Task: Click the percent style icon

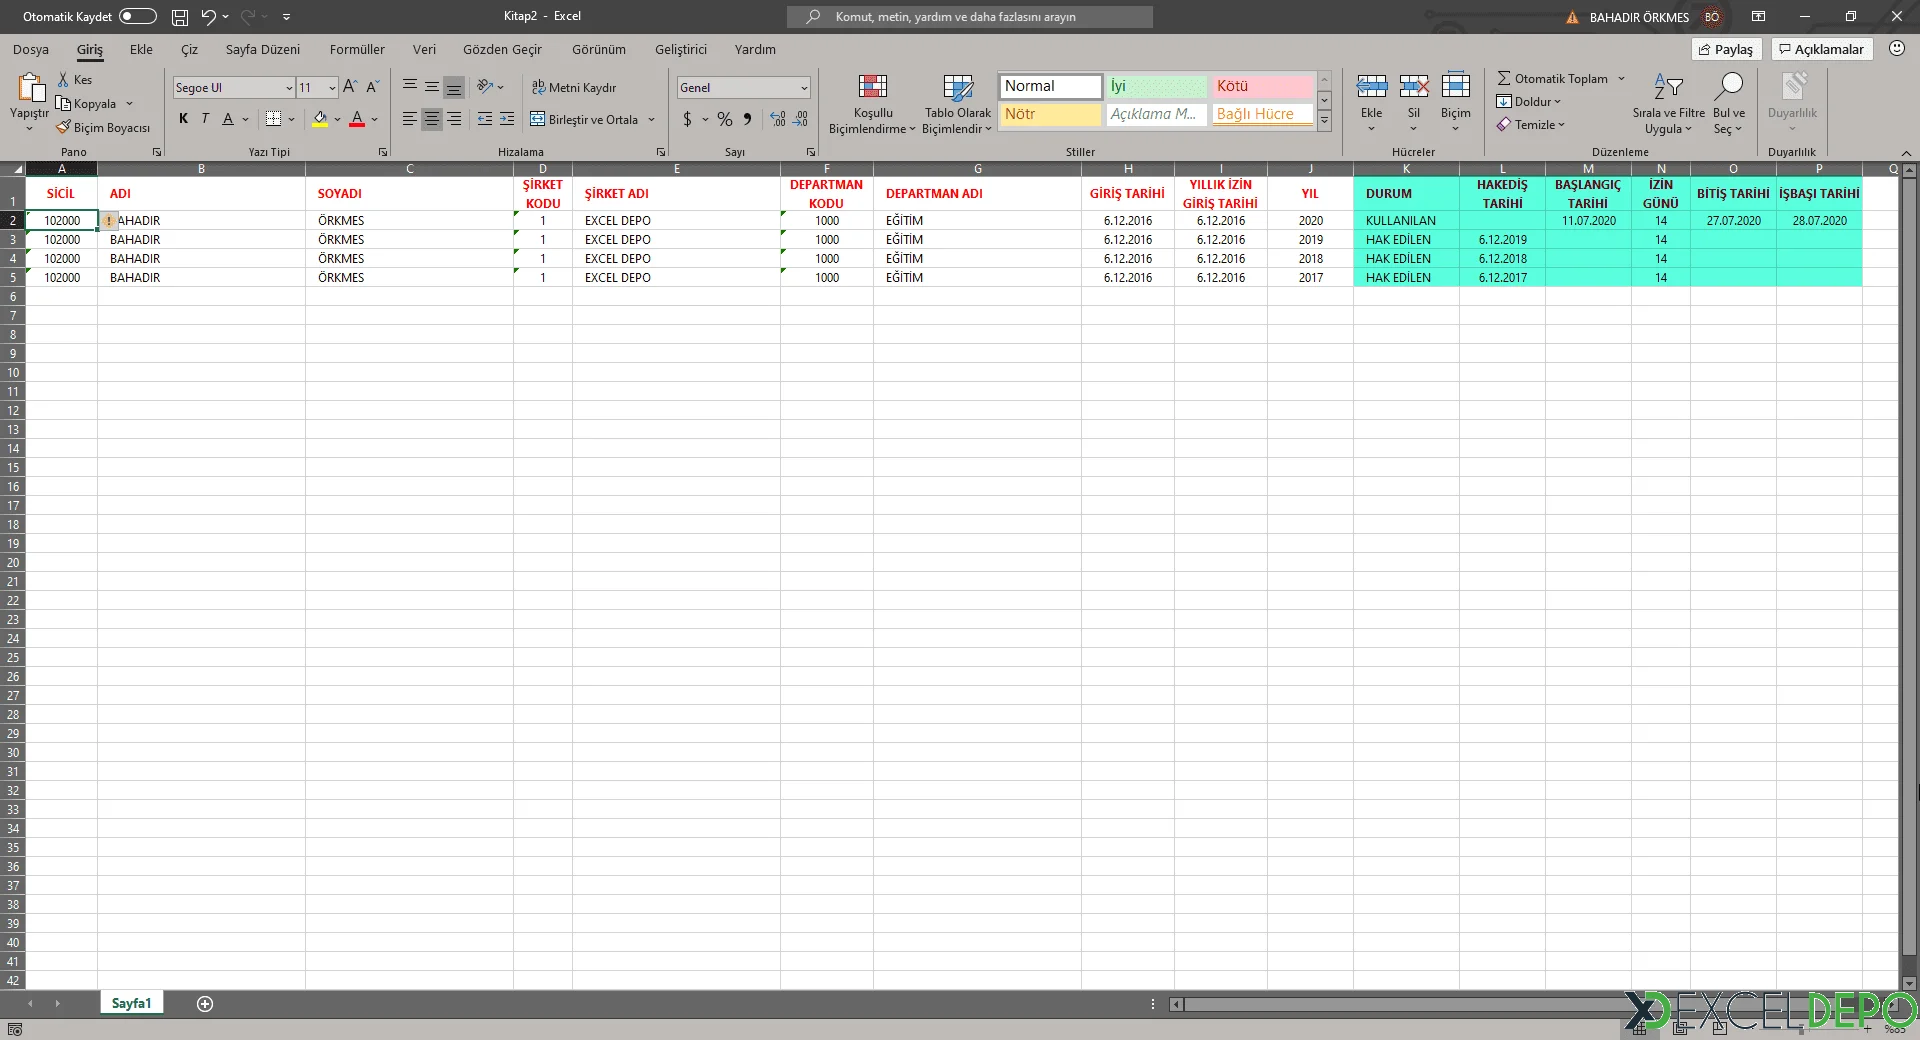Action: pos(724,119)
